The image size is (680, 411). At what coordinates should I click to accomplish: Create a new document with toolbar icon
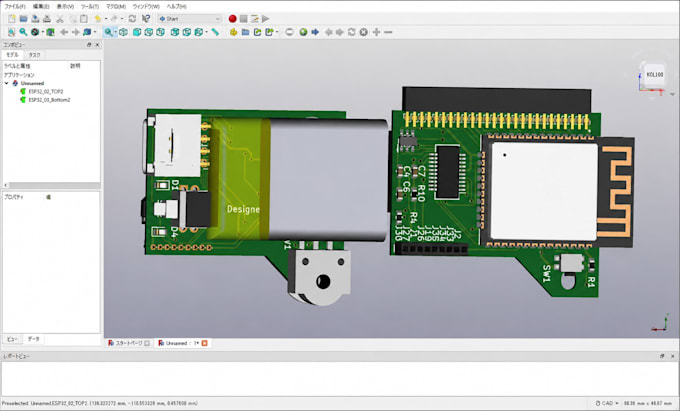click(x=12, y=19)
